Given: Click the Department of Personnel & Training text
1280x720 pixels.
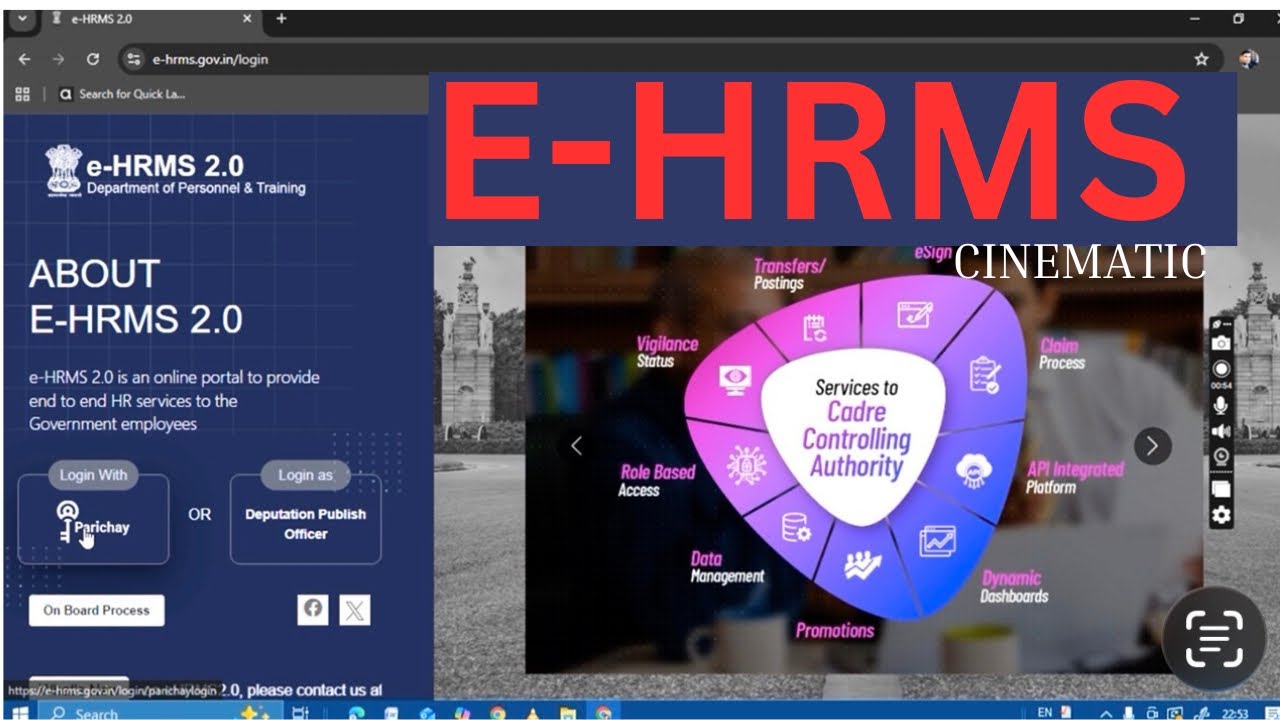Looking at the screenshot, I should pos(196,188).
